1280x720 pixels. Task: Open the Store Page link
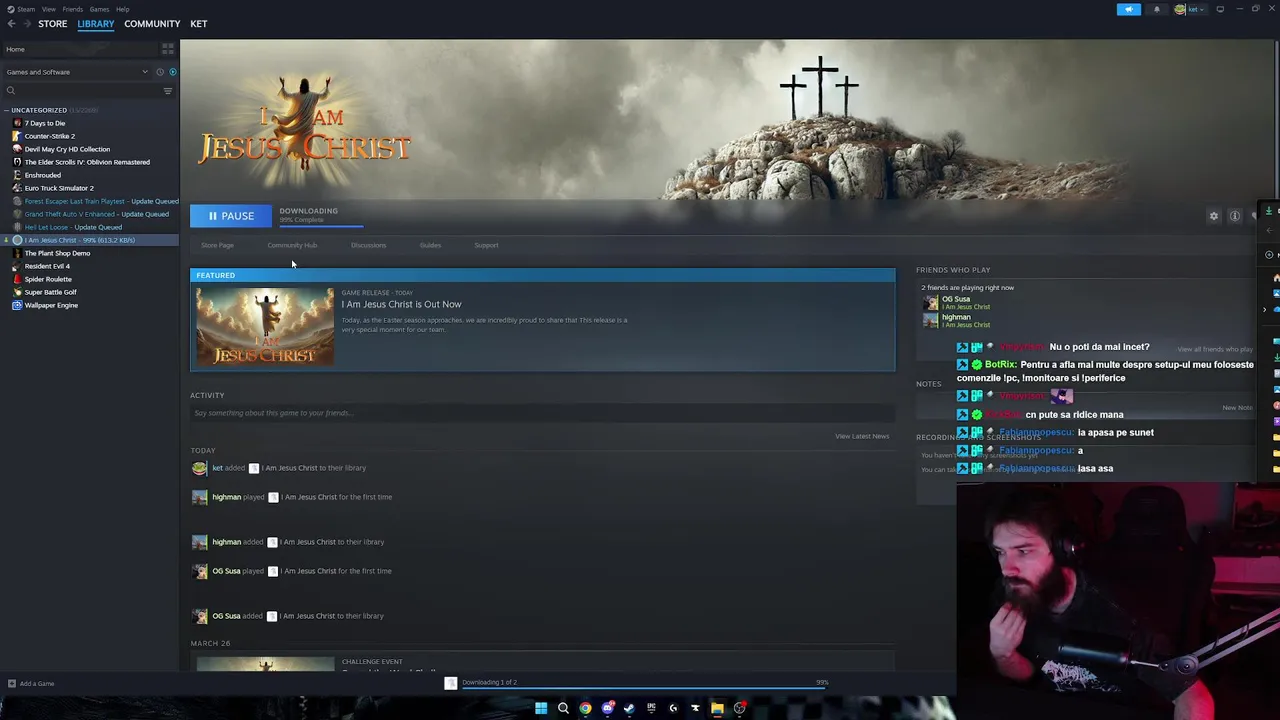[x=217, y=245]
